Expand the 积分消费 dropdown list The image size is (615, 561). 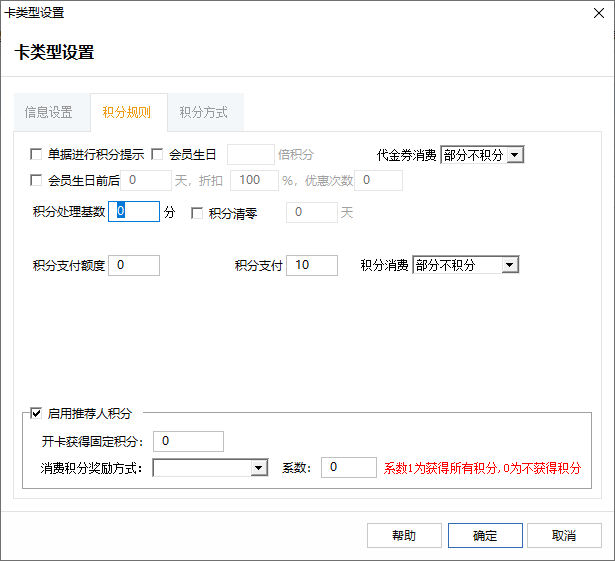coord(466,265)
